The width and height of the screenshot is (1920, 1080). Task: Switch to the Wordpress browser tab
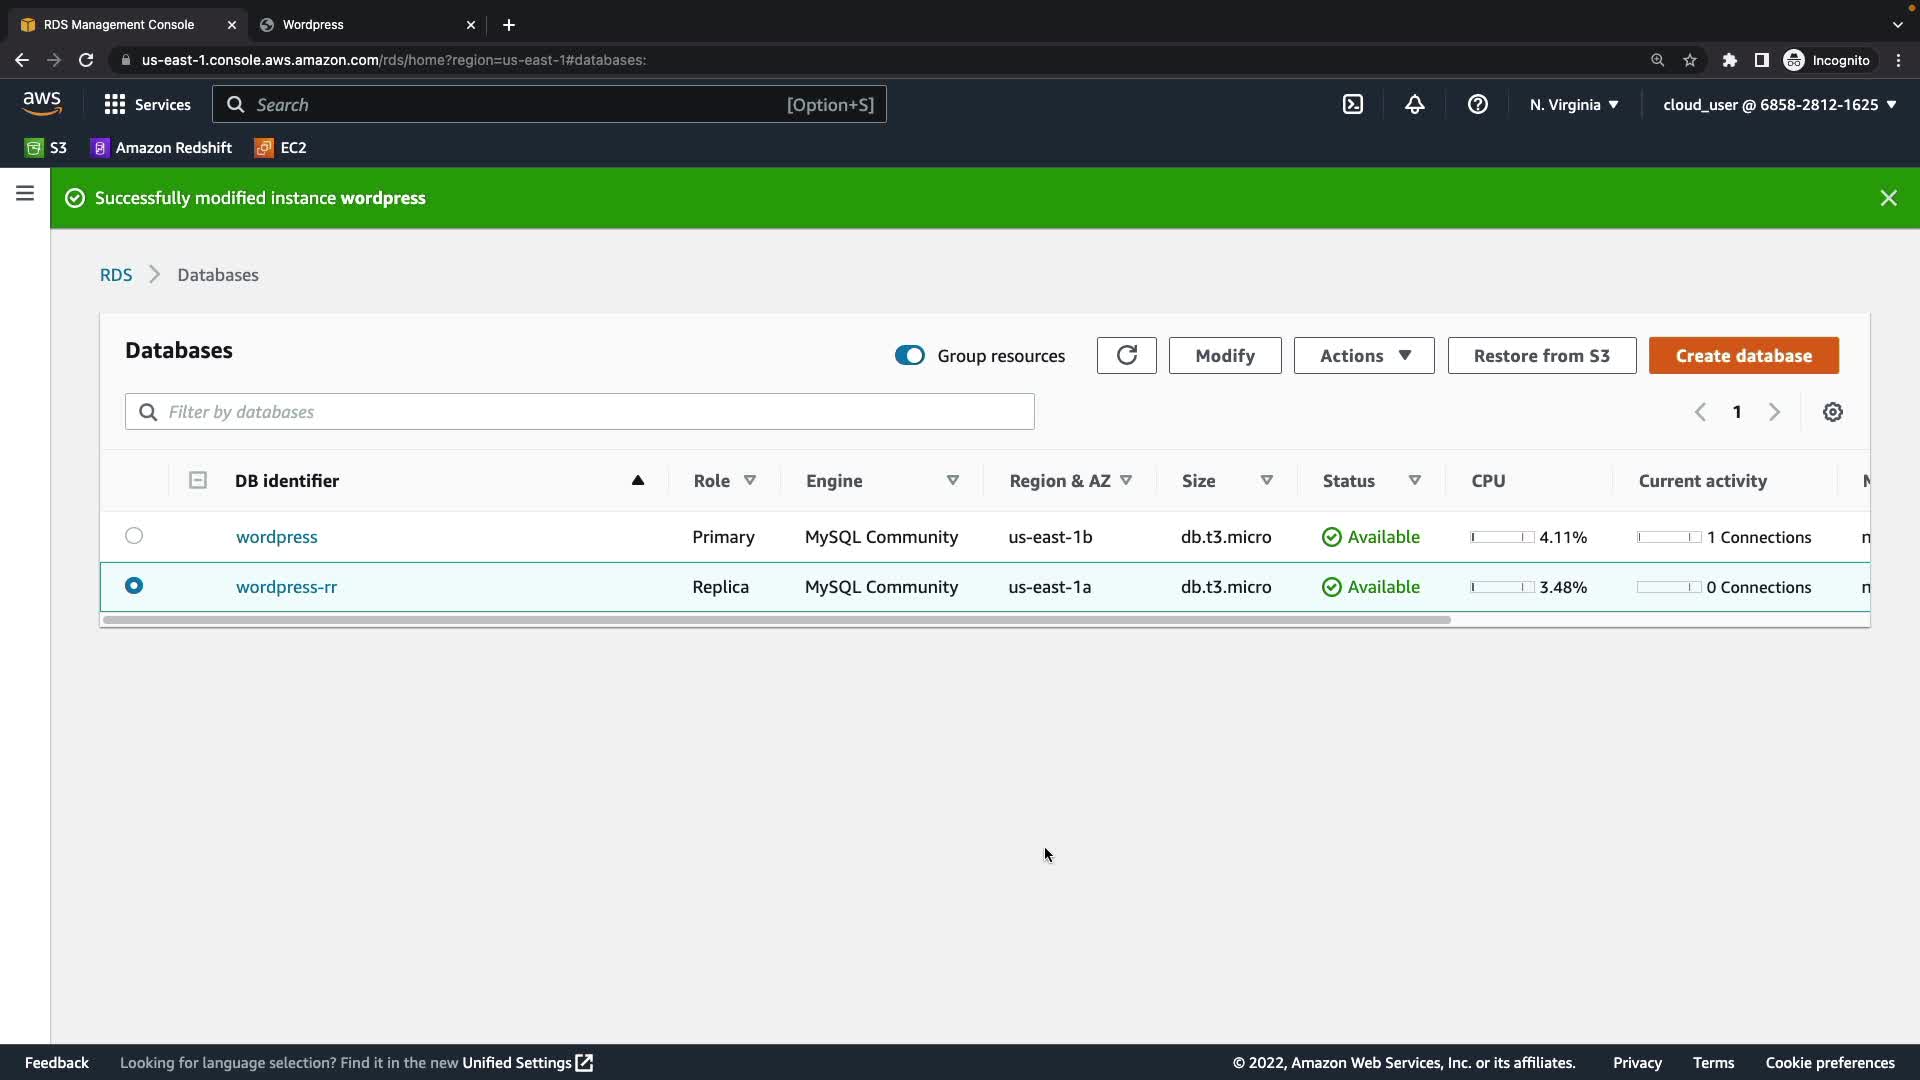click(360, 24)
